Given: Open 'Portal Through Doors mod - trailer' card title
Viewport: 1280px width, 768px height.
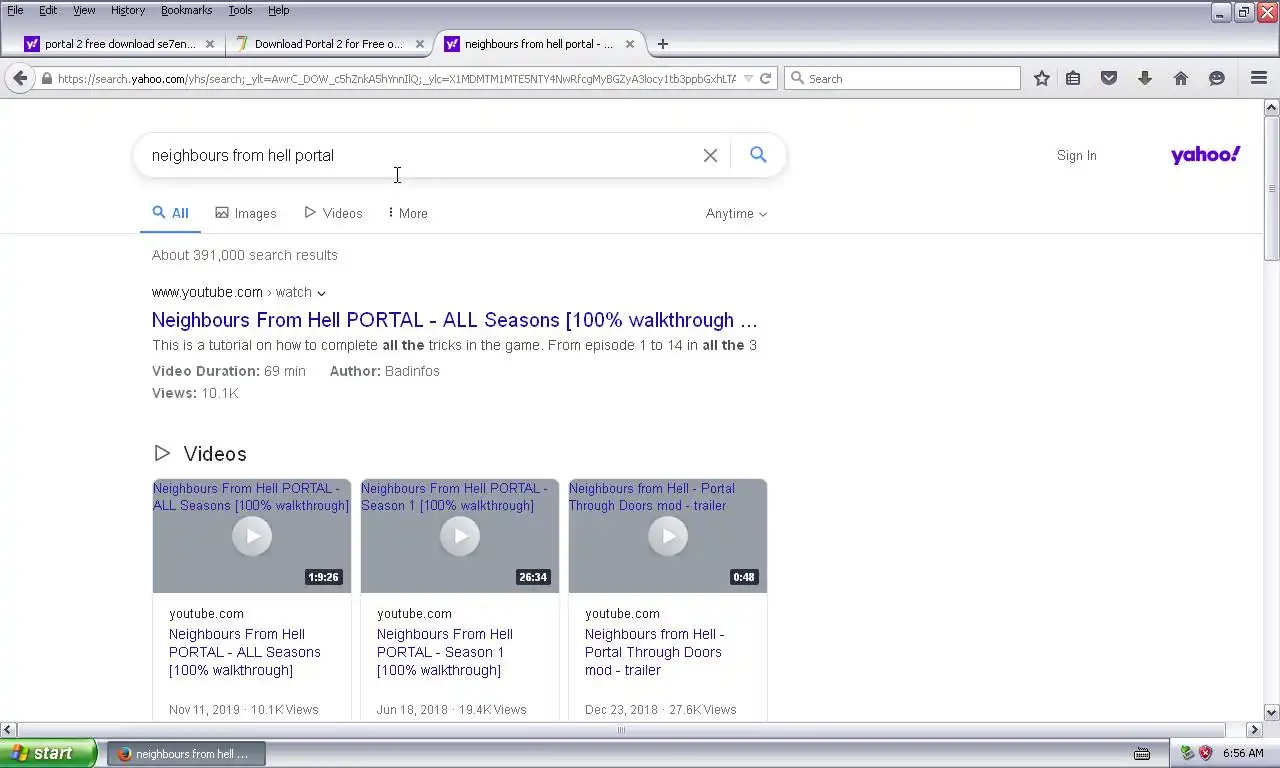Looking at the screenshot, I should [x=654, y=652].
